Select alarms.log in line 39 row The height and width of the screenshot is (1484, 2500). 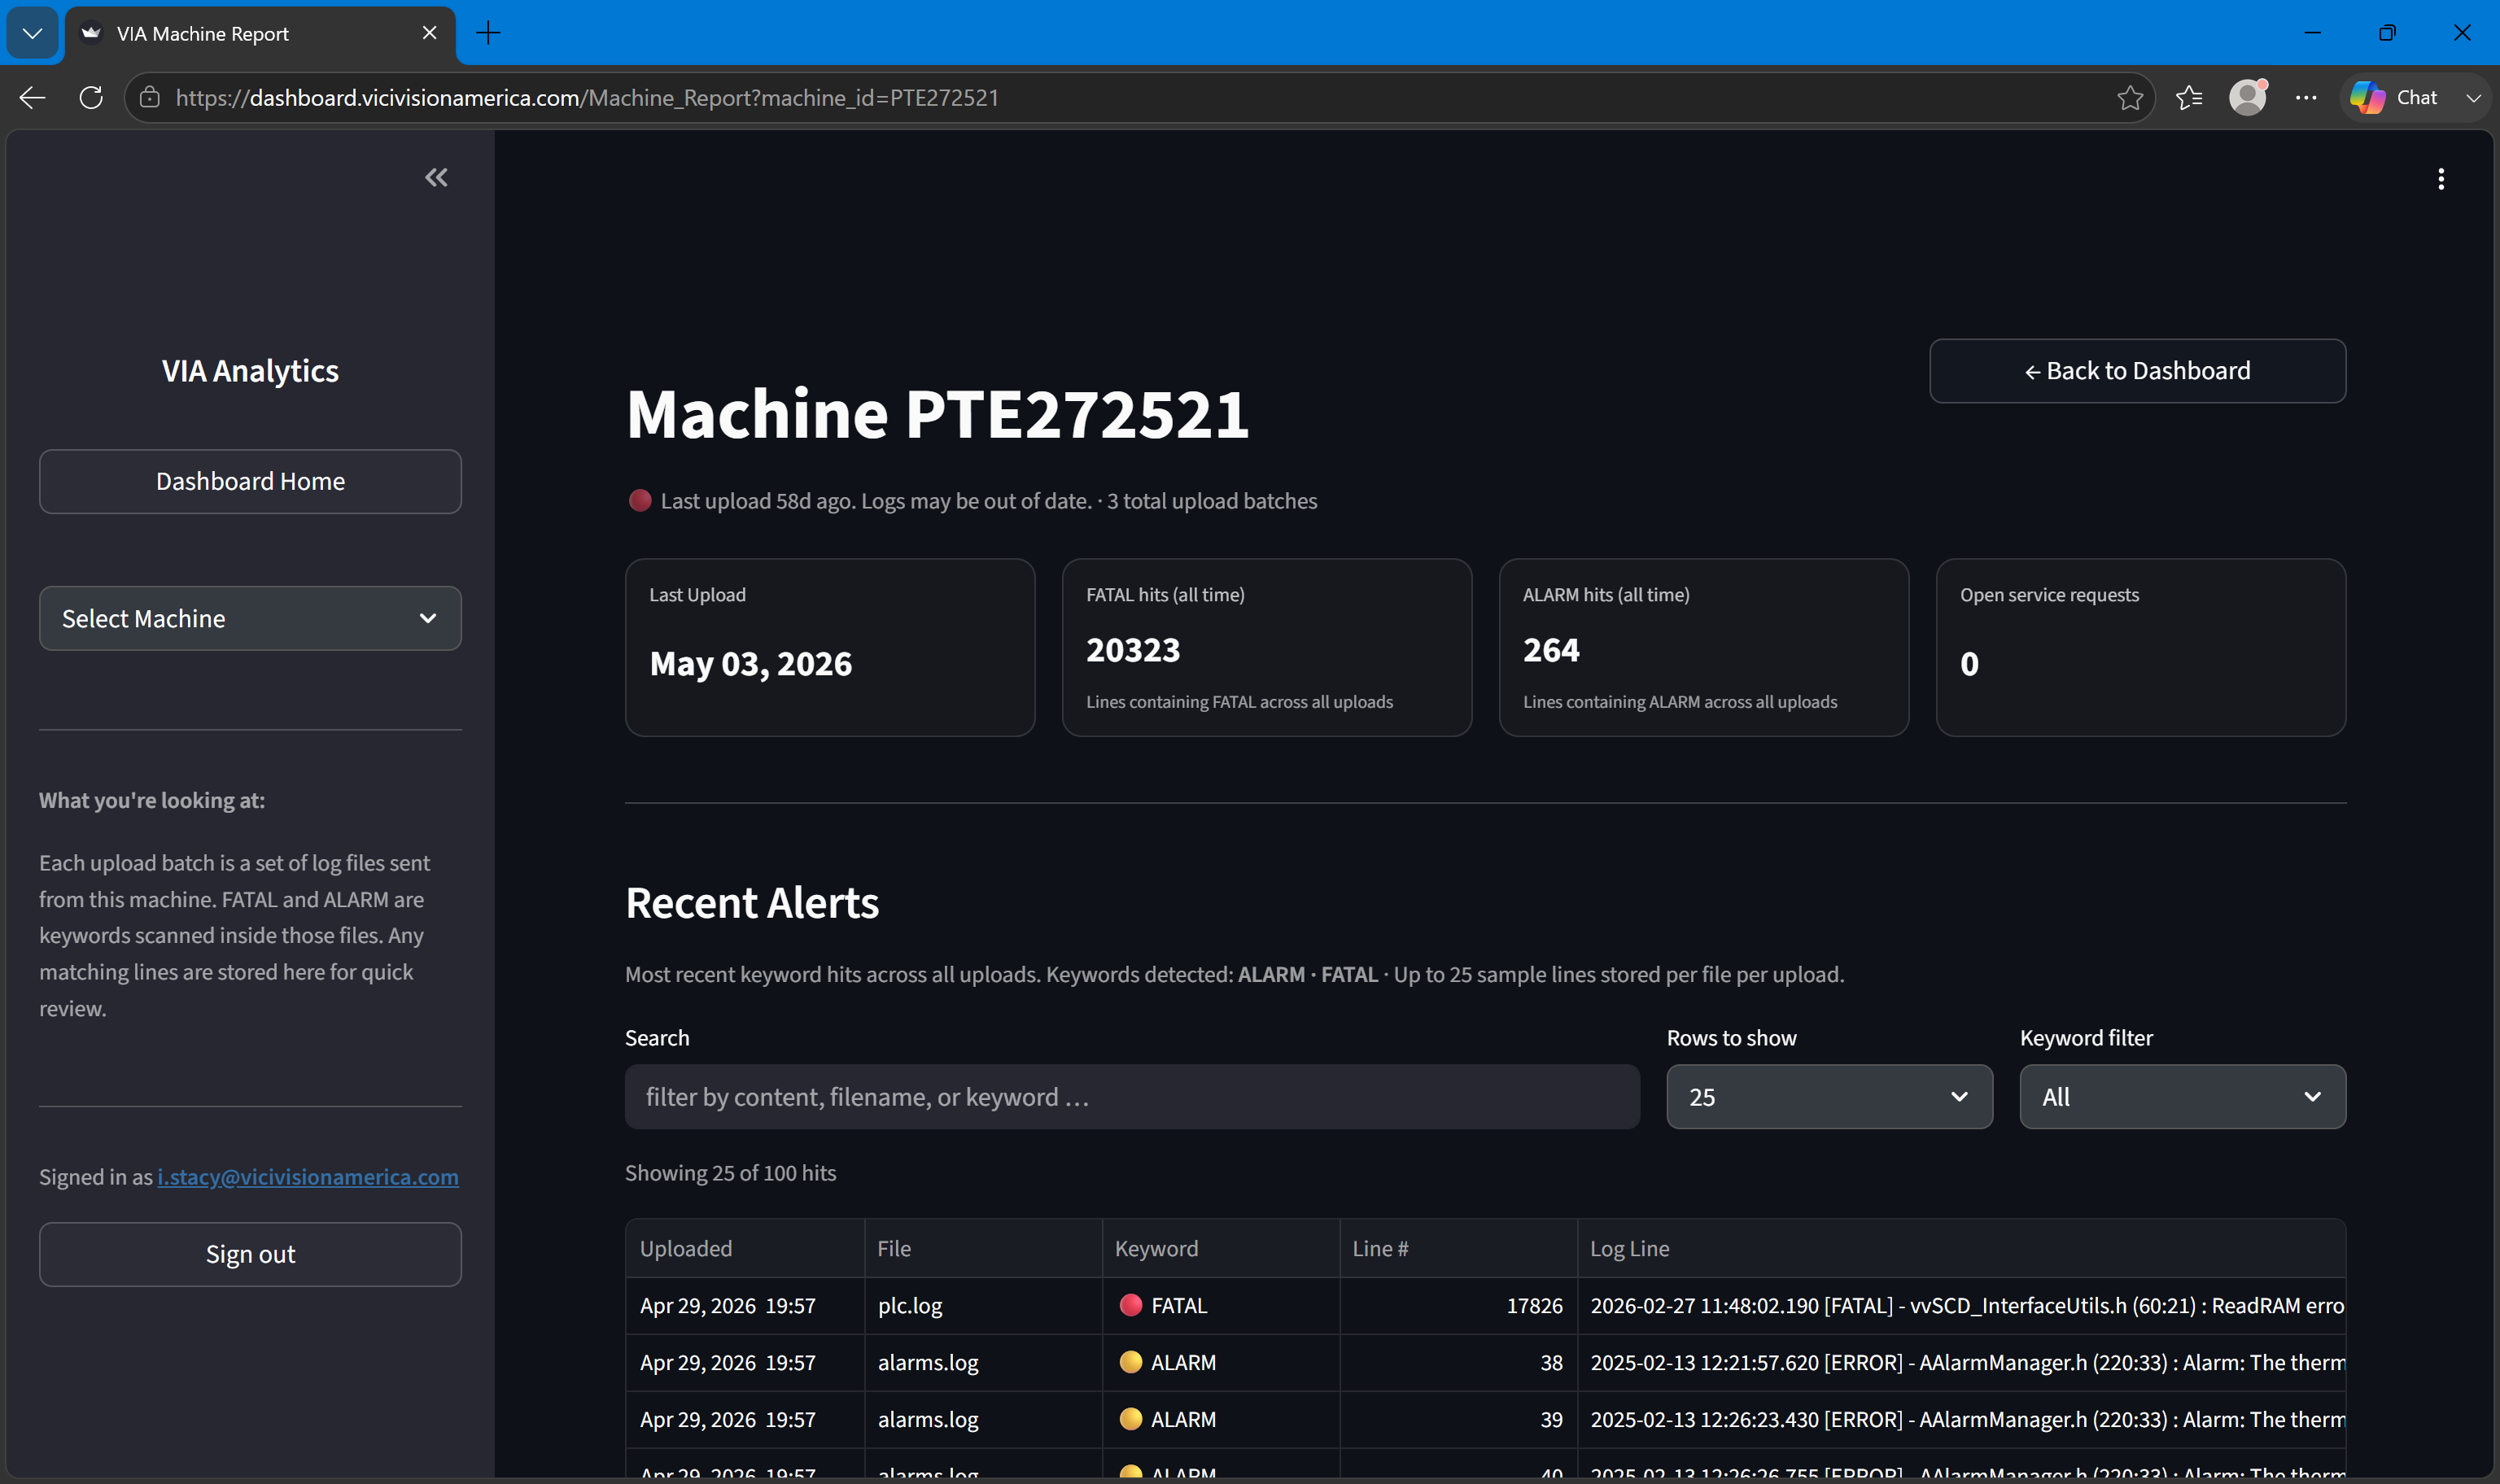[982, 1419]
